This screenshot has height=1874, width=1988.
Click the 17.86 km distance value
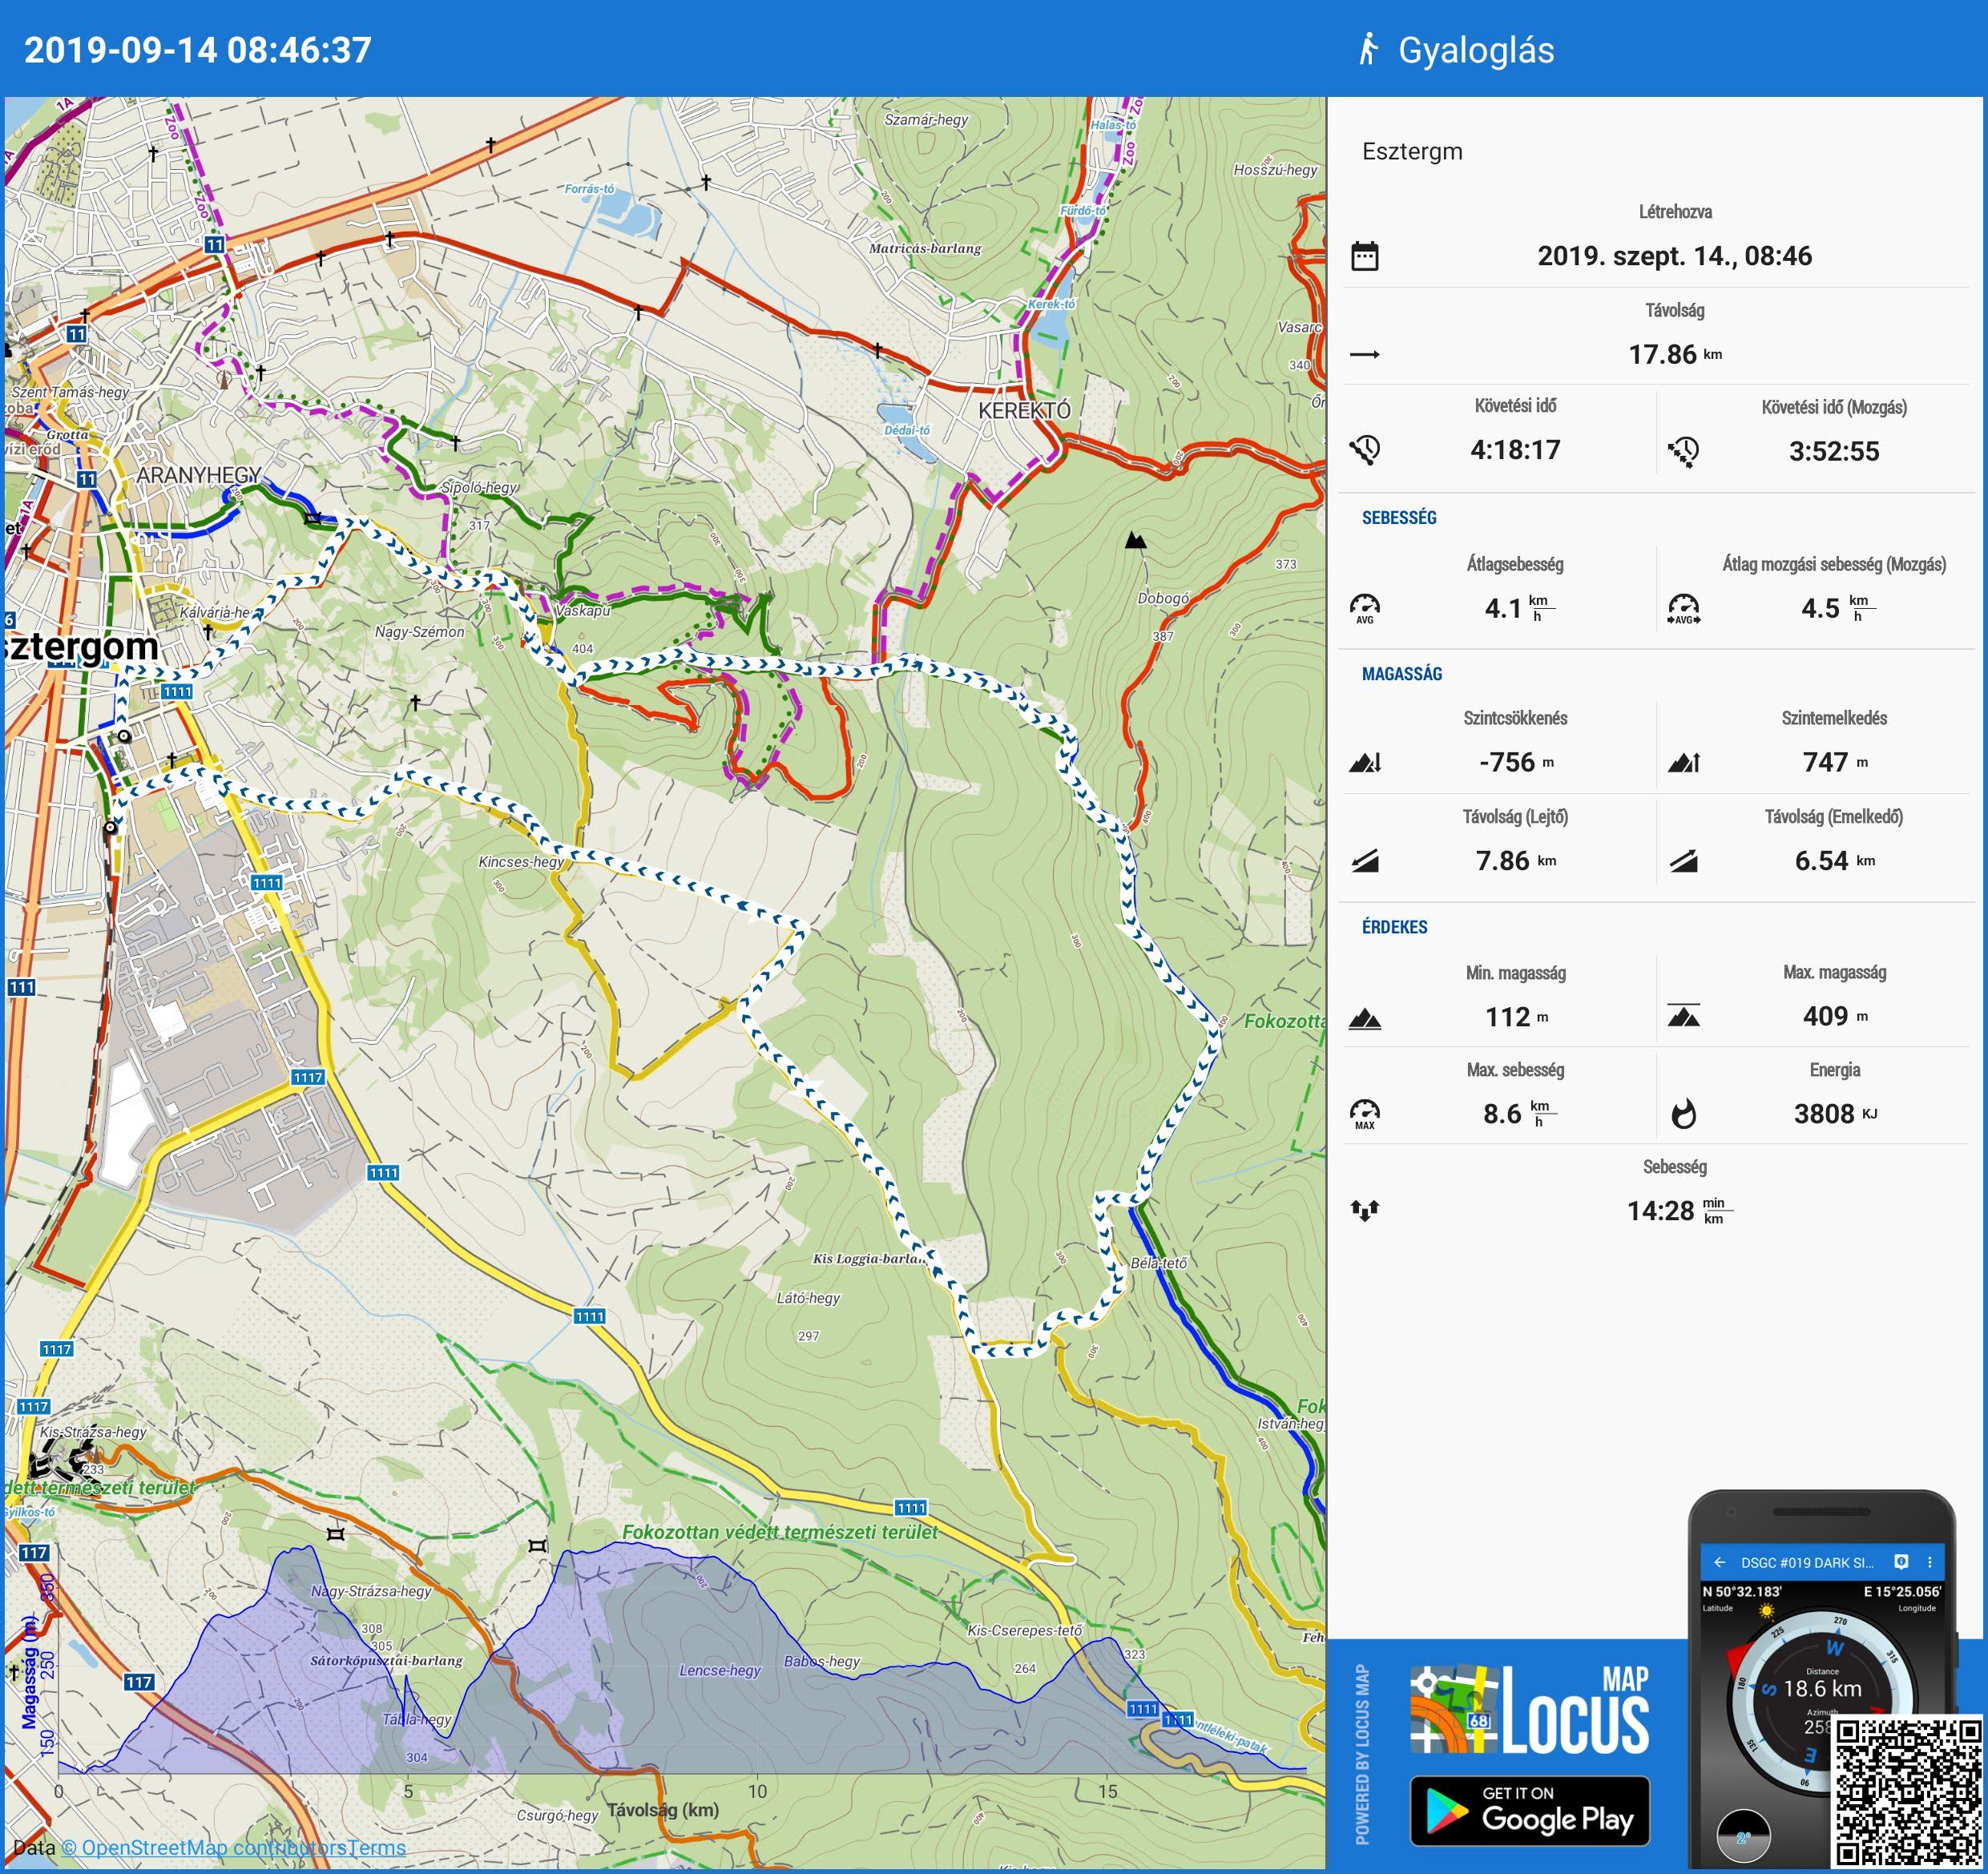[1675, 354]
